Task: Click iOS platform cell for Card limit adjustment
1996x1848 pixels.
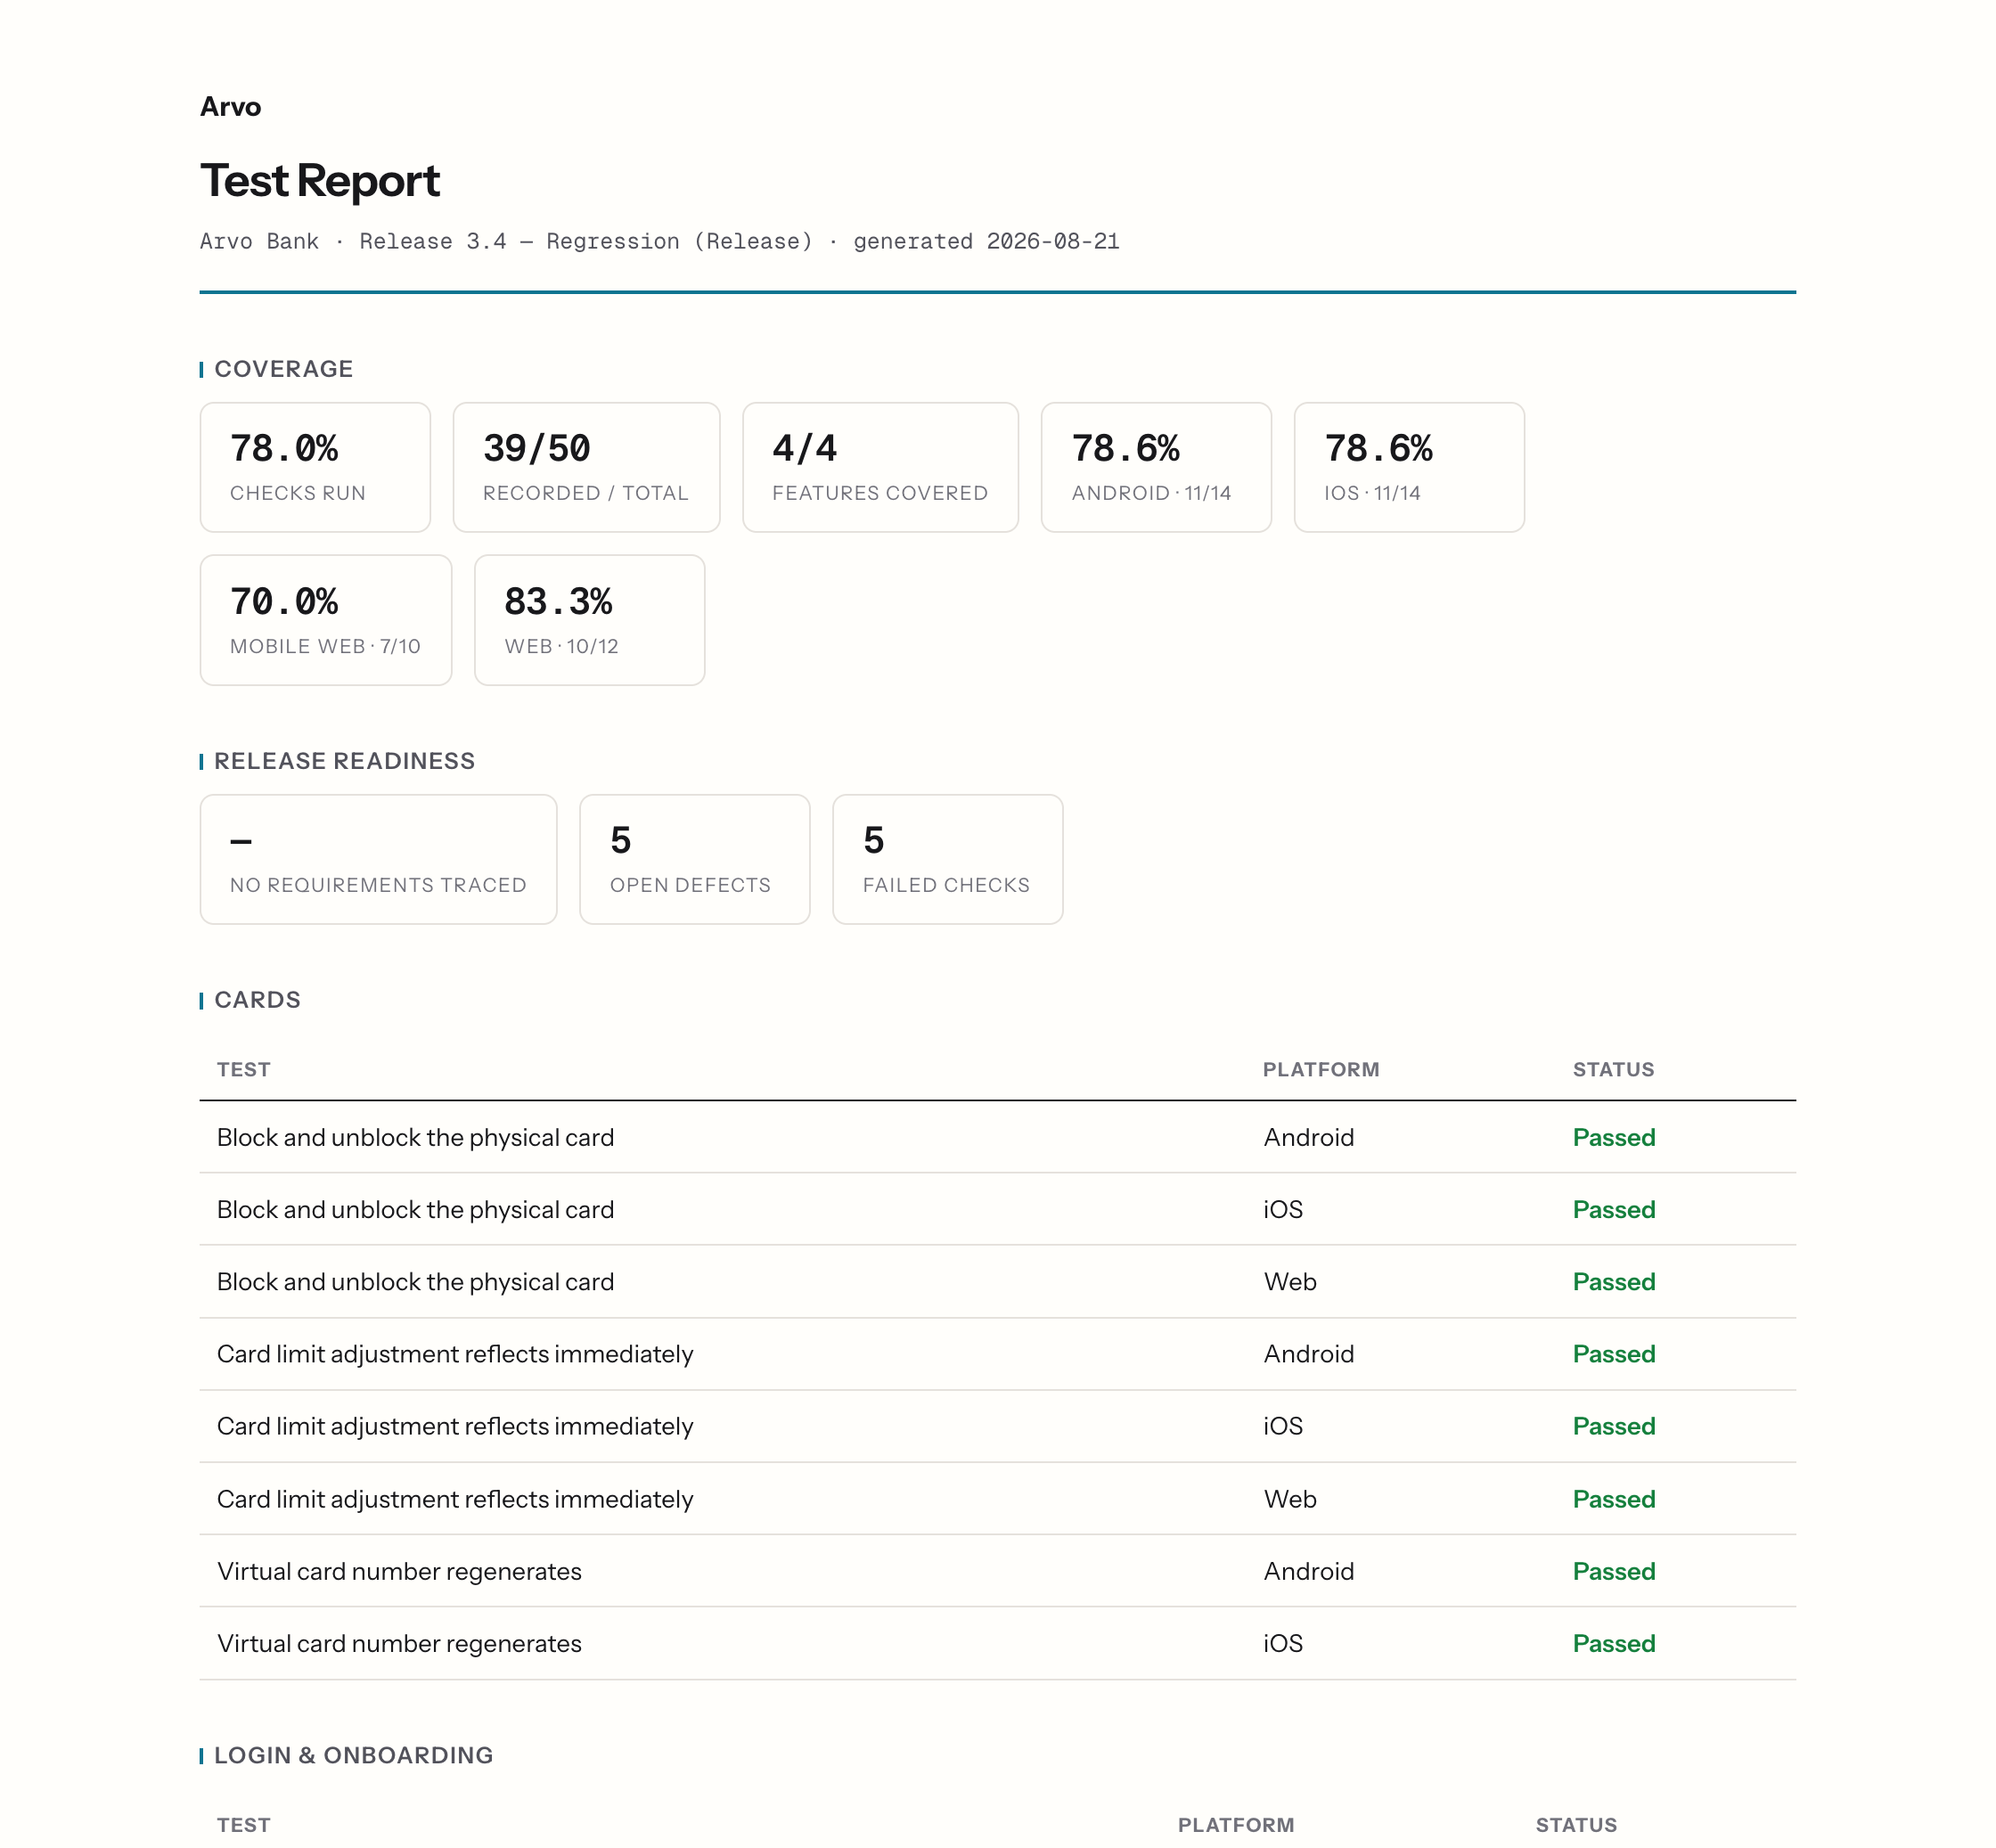Action: click(x=1283, y=1426)
